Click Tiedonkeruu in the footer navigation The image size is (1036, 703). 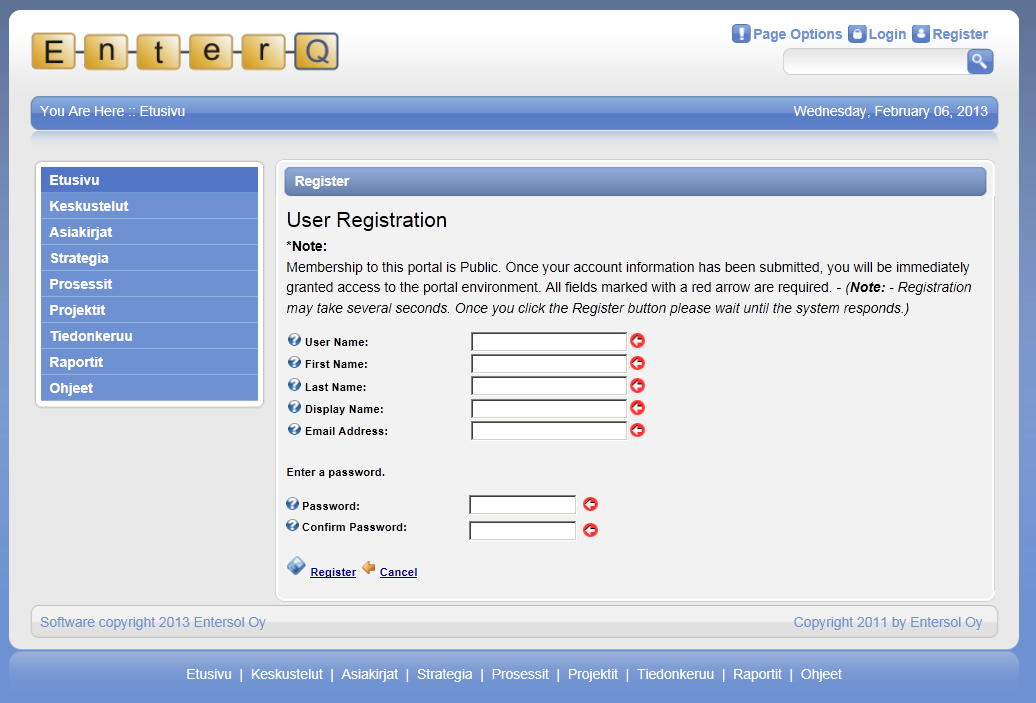675,674
